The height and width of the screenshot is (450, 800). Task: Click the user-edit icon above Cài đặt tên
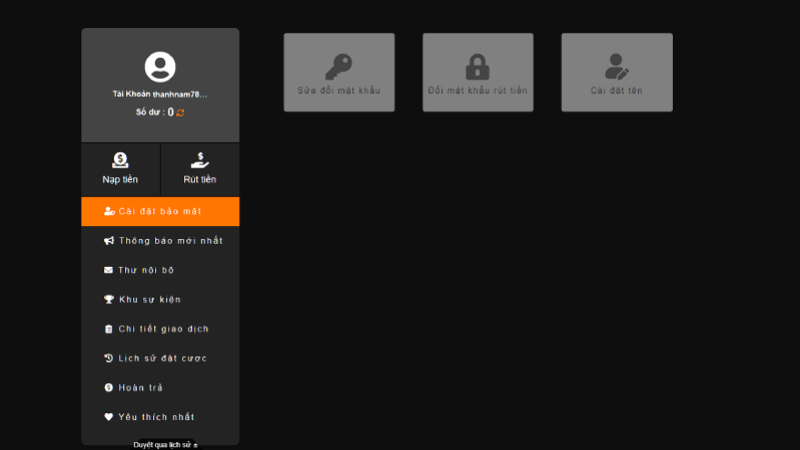pos(616,66)
